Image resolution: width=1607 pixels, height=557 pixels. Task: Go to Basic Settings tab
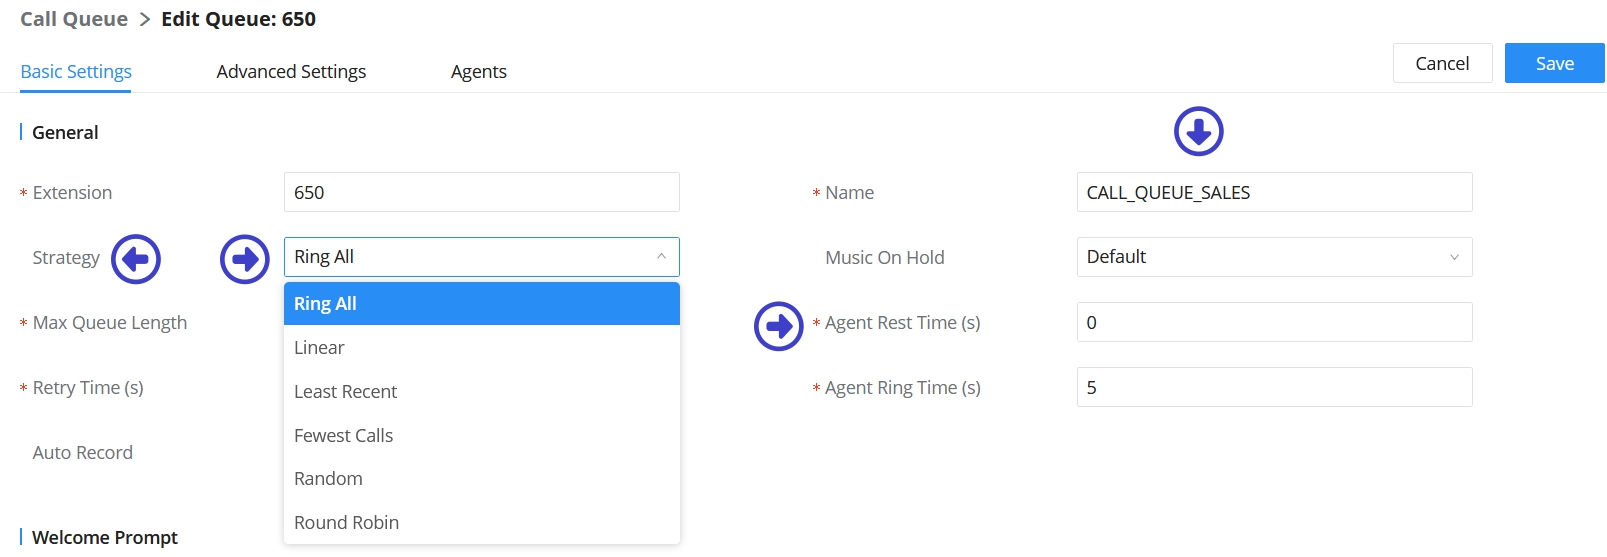[x=76, y=72]
